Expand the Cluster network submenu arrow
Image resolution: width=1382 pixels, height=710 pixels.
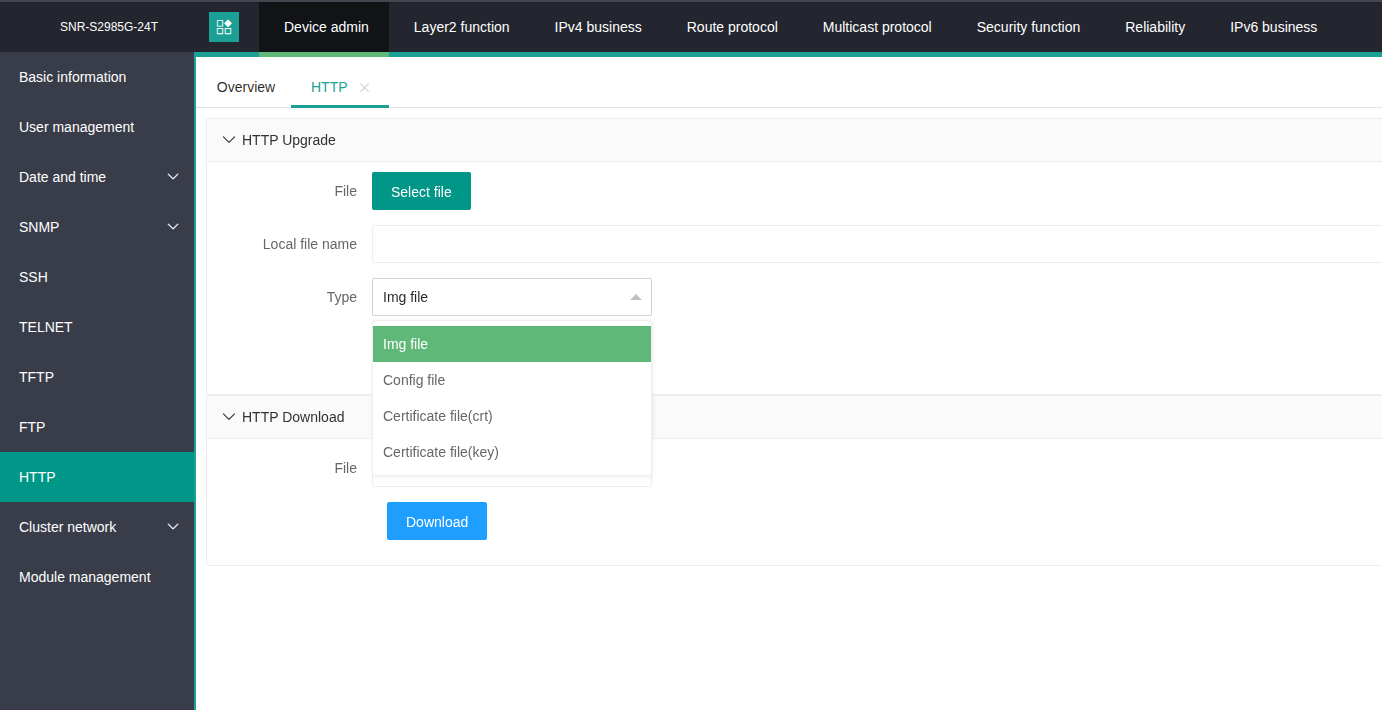tap(173, 527)
